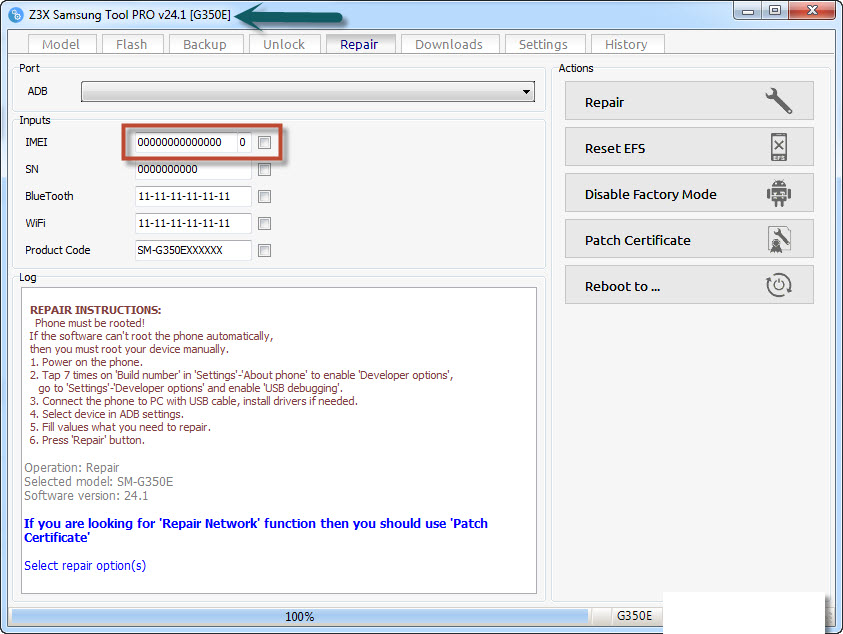Switch to the Settings tab
This screenshot has width=843, height=634.
point(544,44)
